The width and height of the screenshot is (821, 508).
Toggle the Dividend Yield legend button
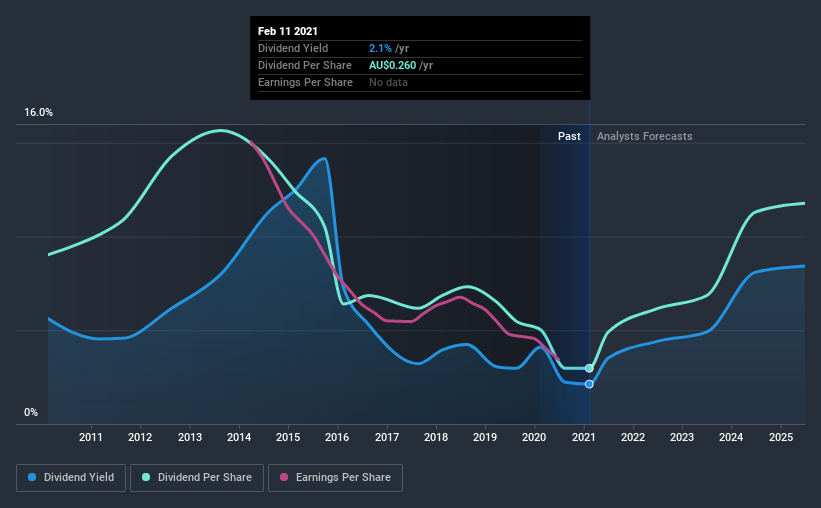[x=71, y=478]
